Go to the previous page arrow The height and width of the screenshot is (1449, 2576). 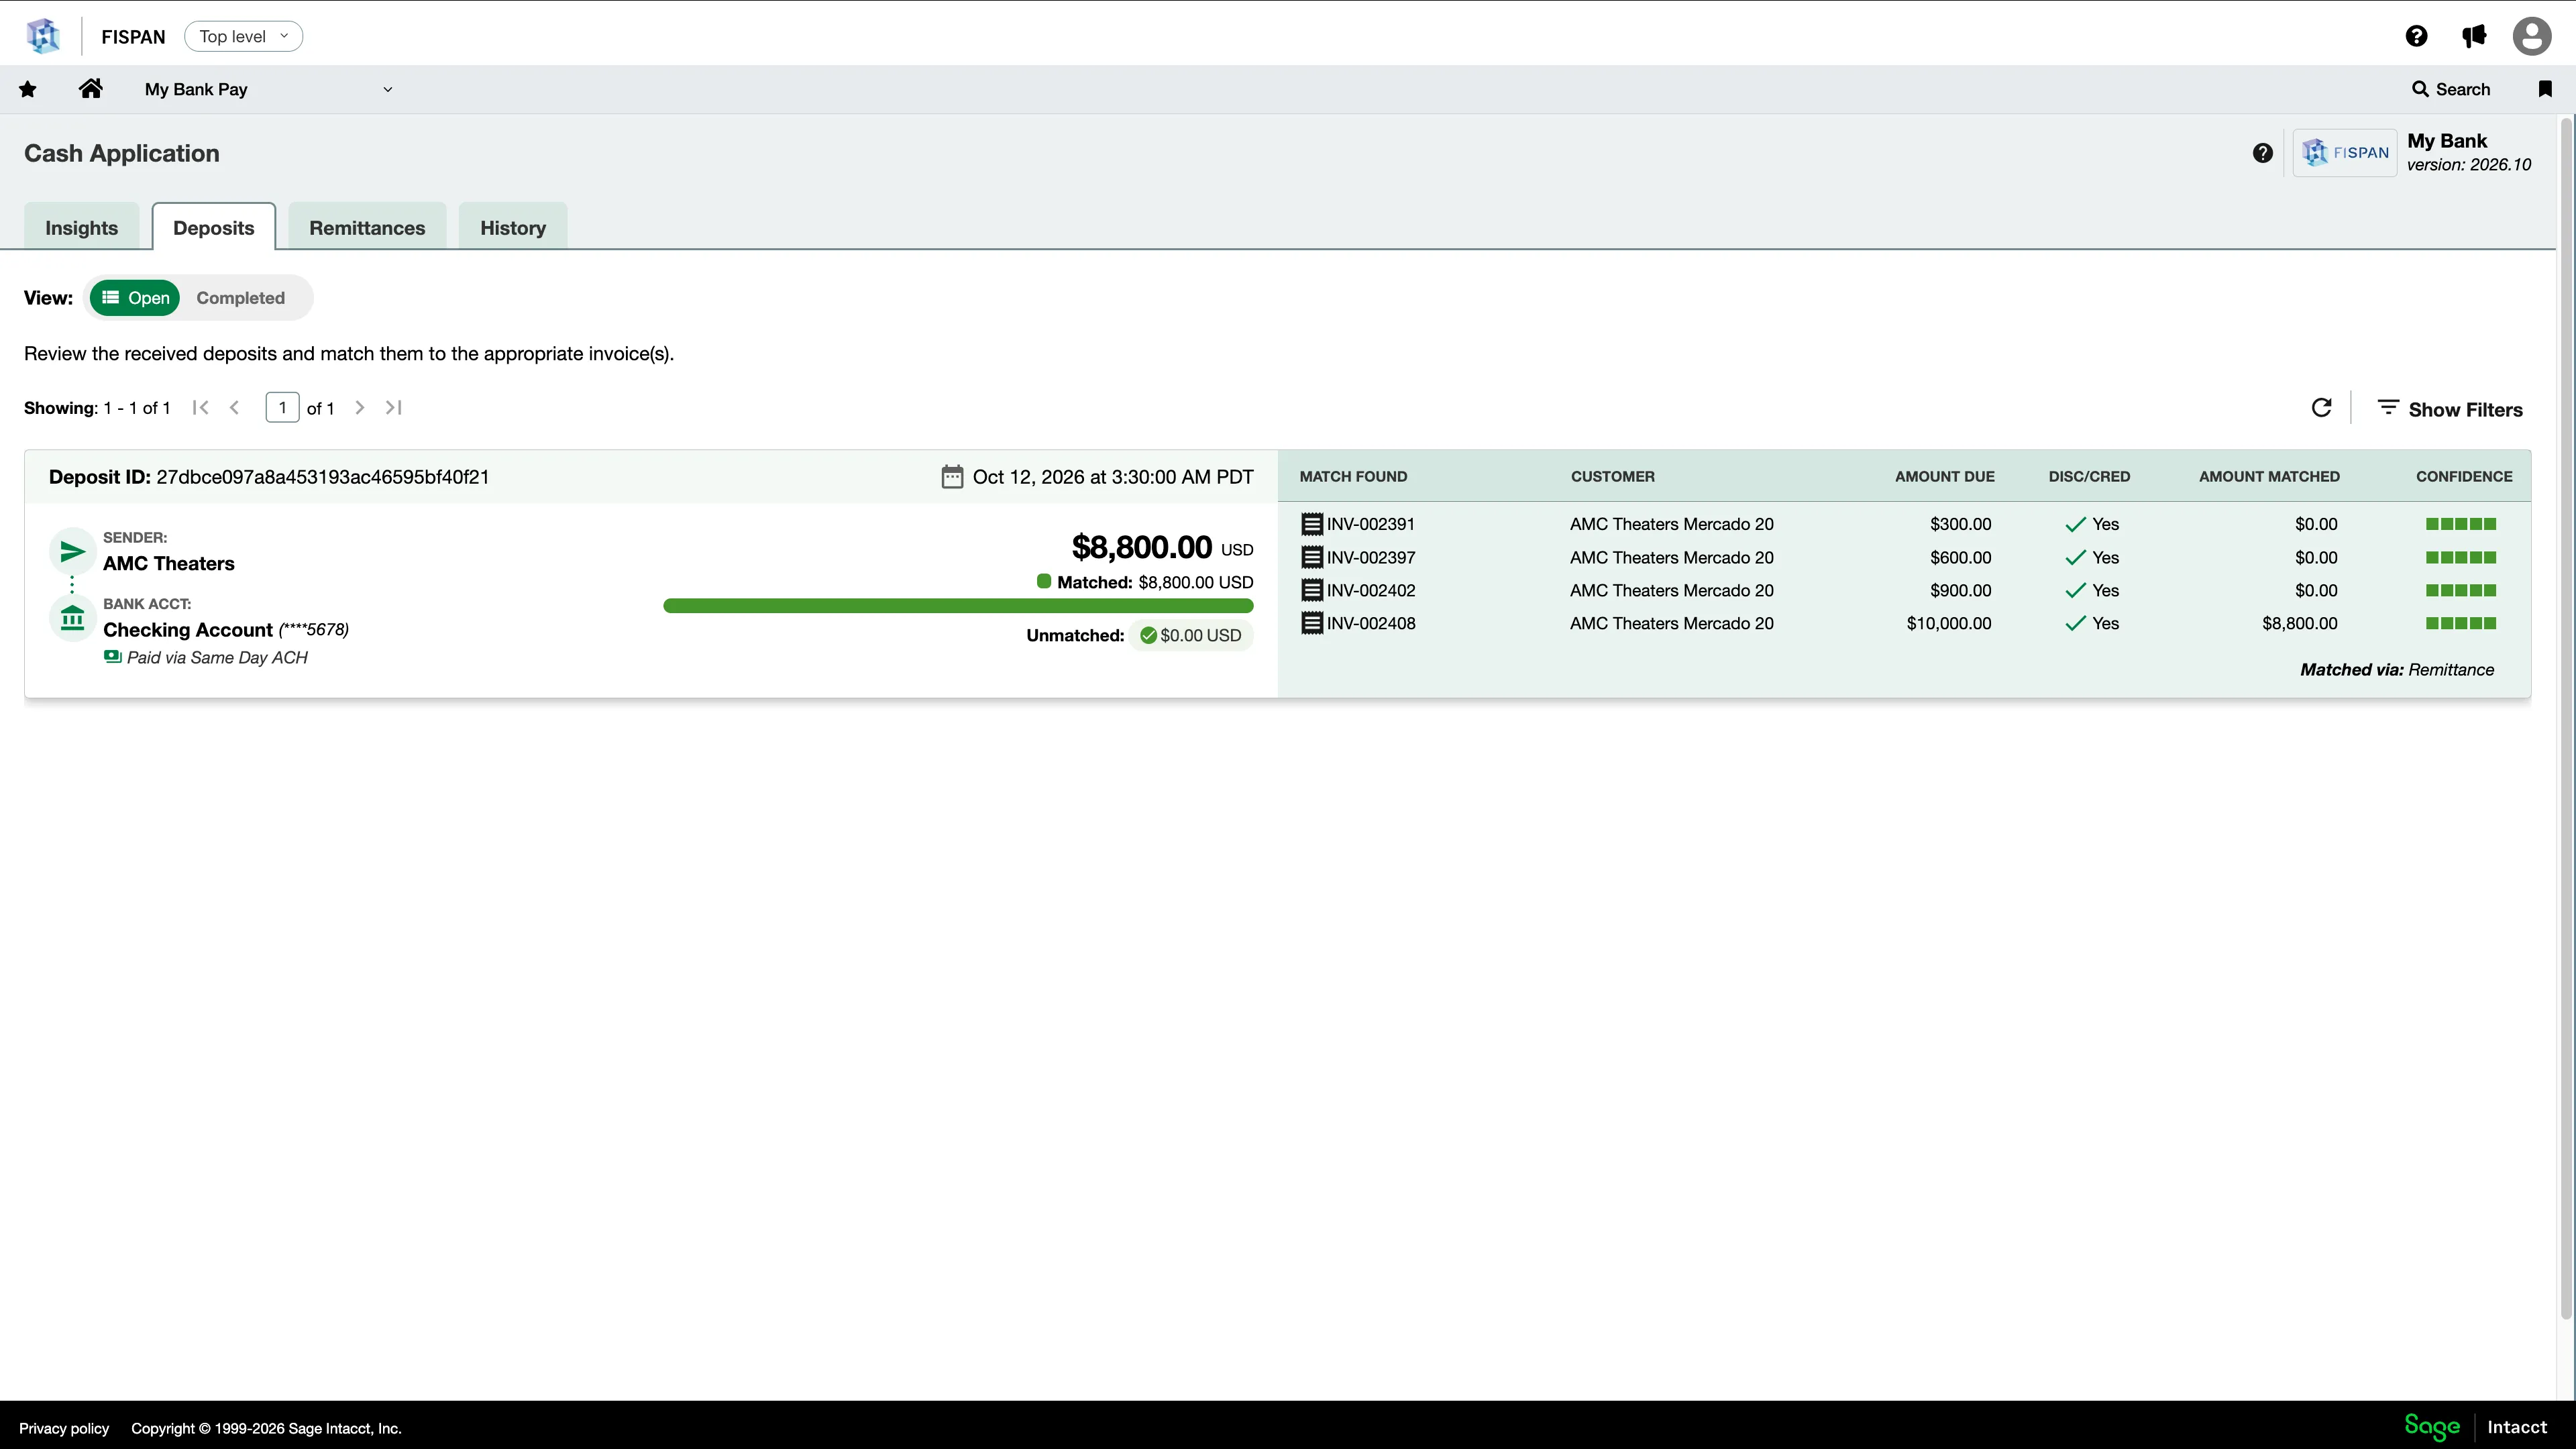point(234,407)
